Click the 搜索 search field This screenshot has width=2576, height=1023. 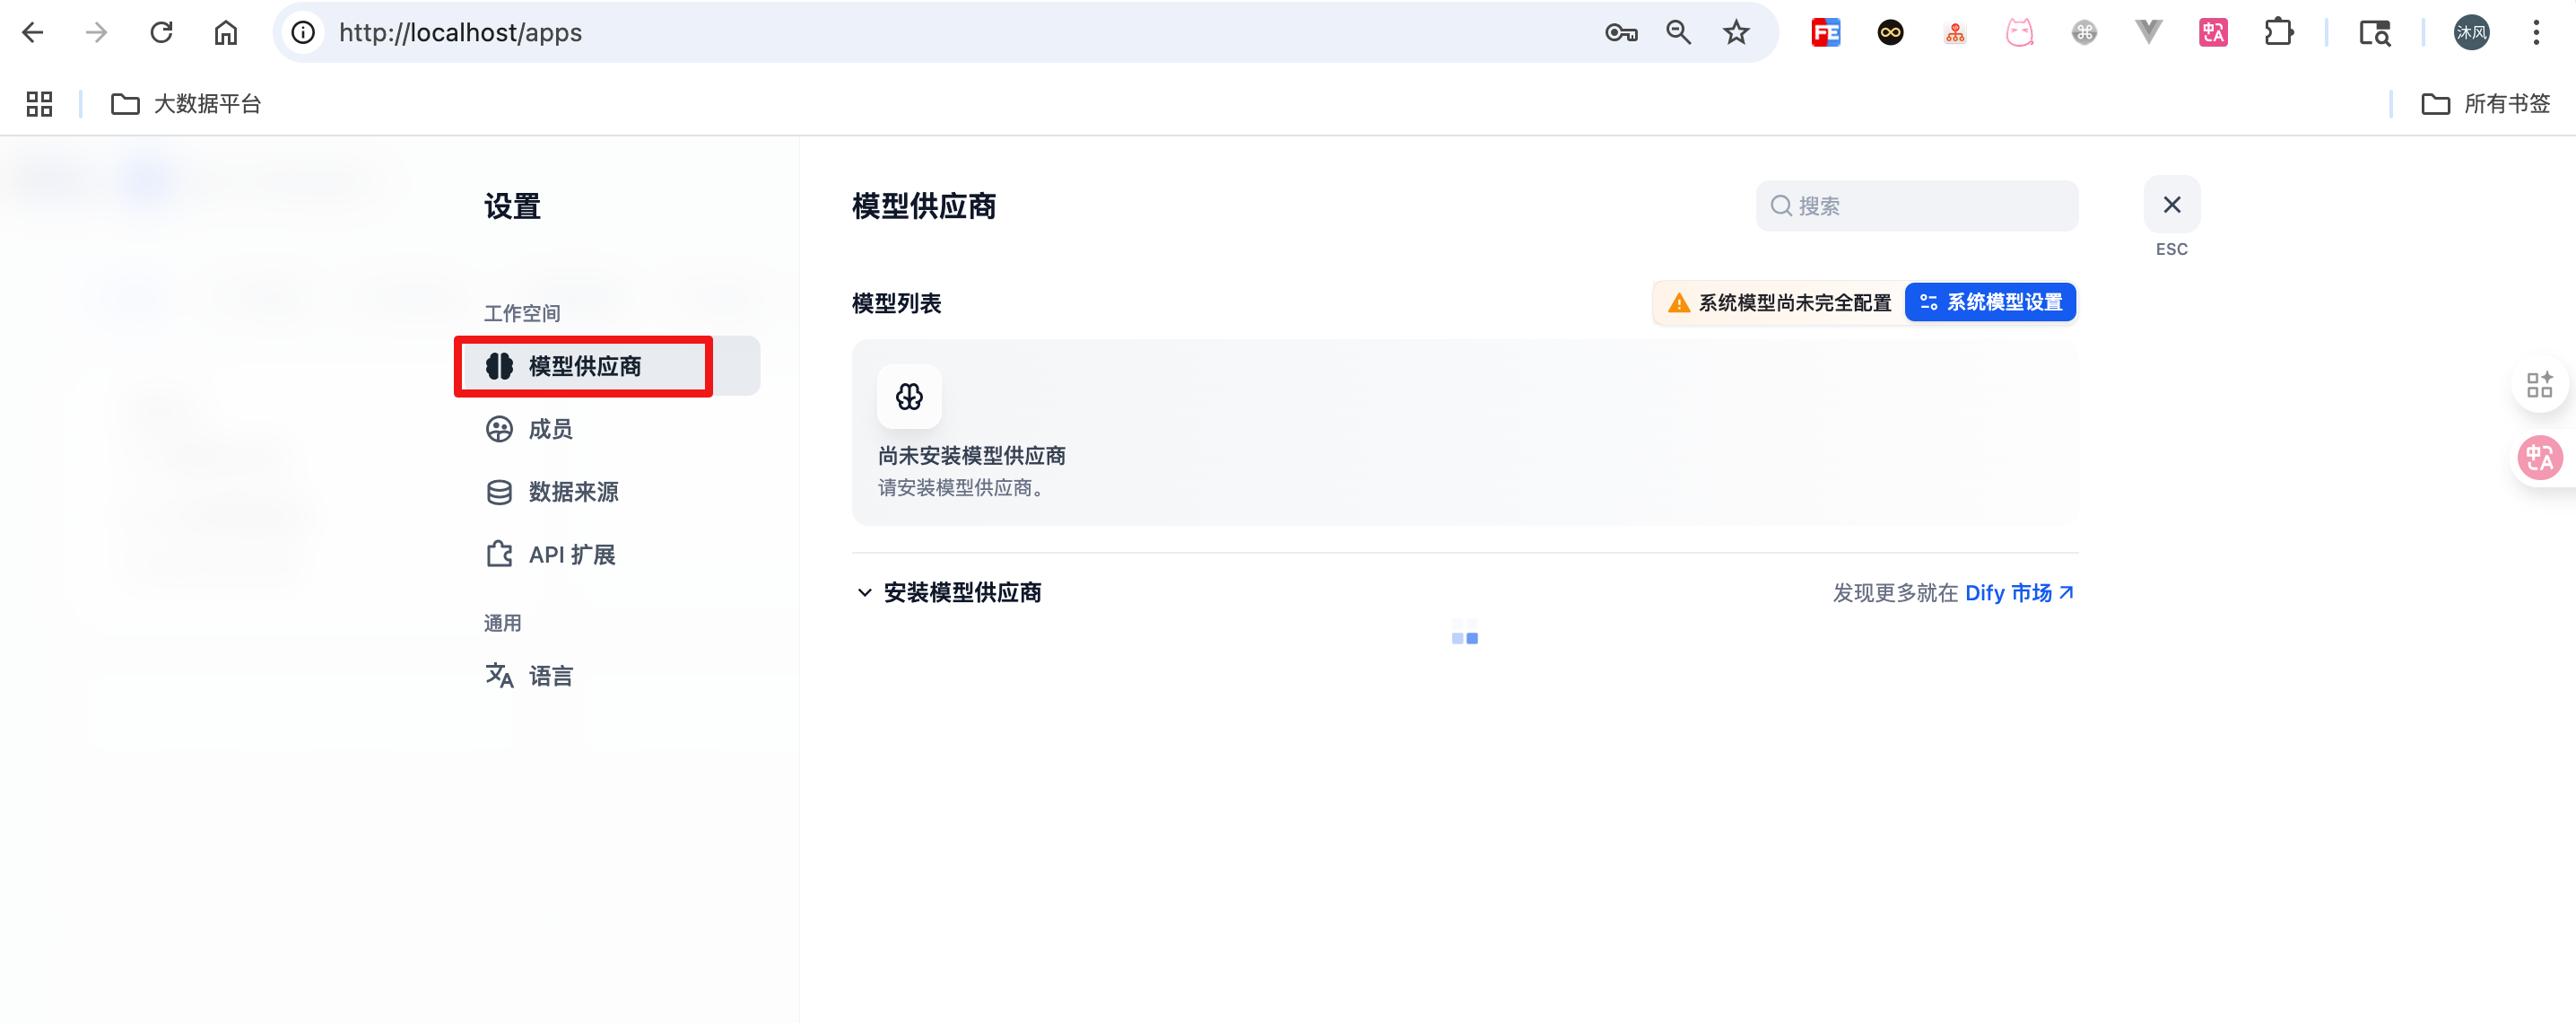pos(1915,205)
